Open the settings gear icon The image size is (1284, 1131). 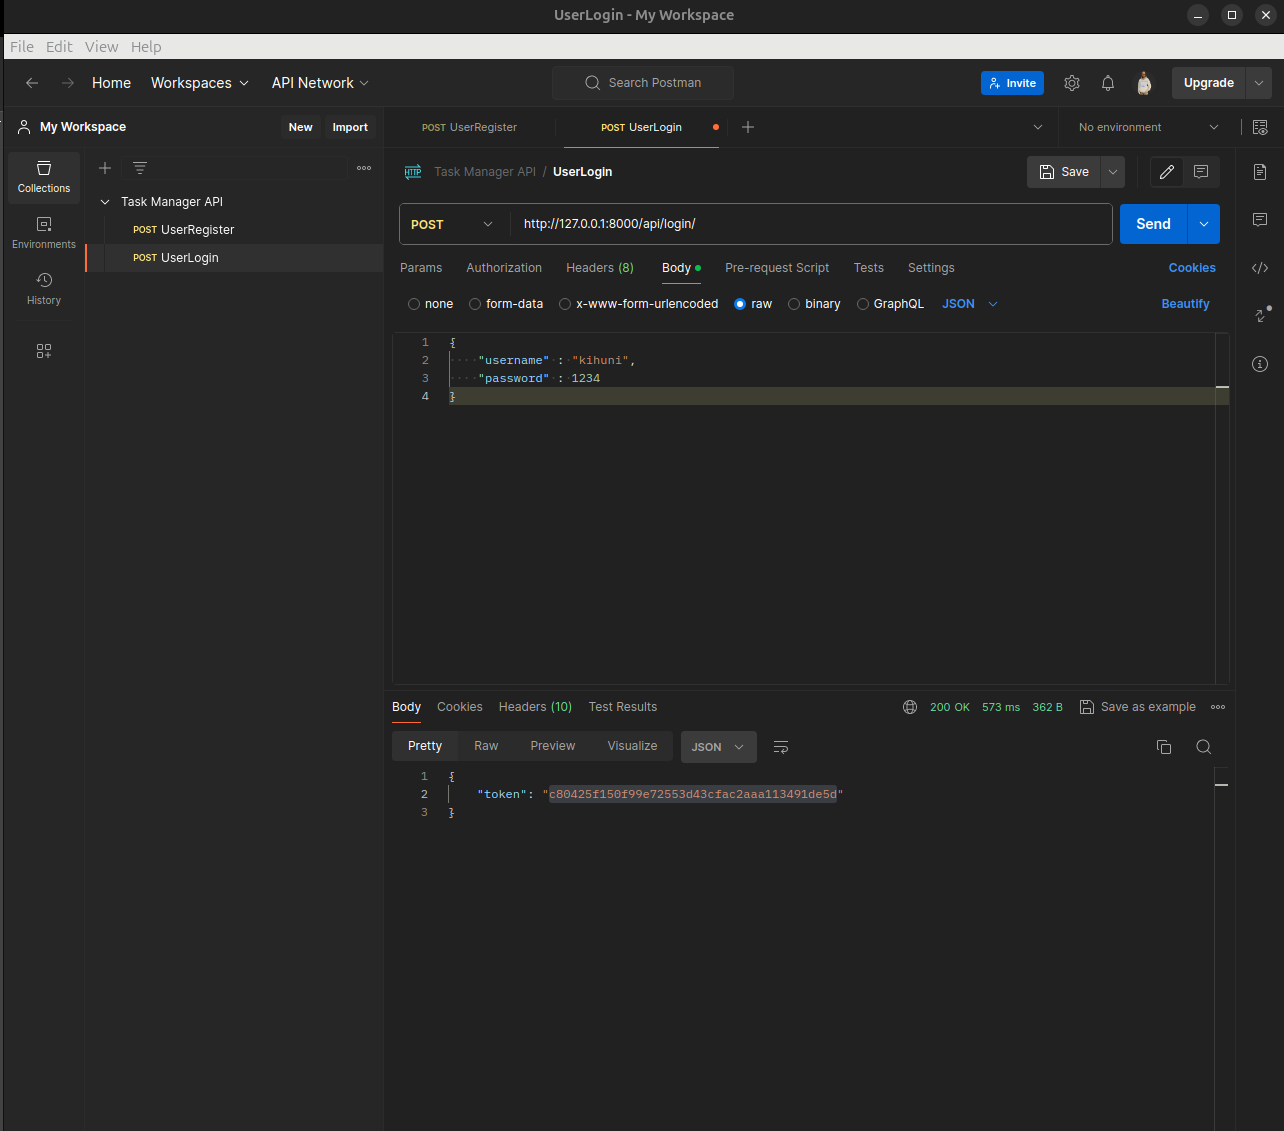(x=1072, y=83)
